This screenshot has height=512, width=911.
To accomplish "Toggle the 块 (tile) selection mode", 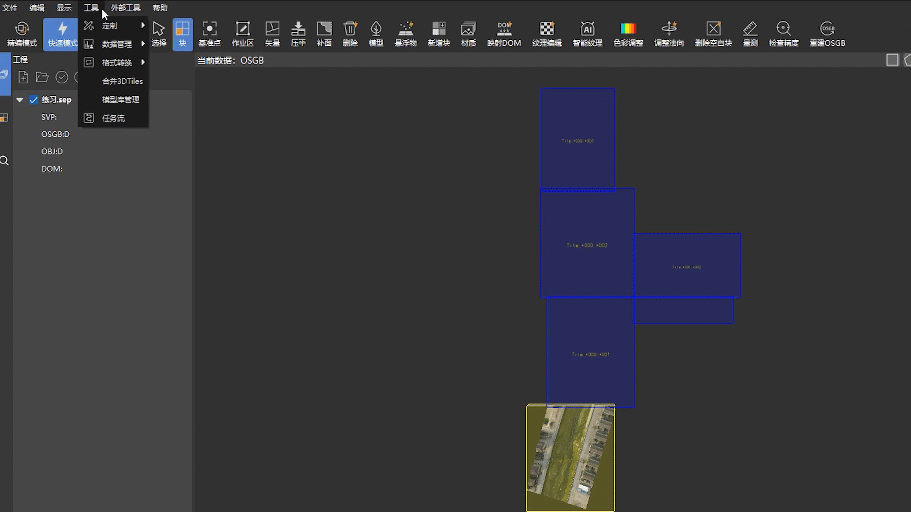I will click(x=182, y=33).
